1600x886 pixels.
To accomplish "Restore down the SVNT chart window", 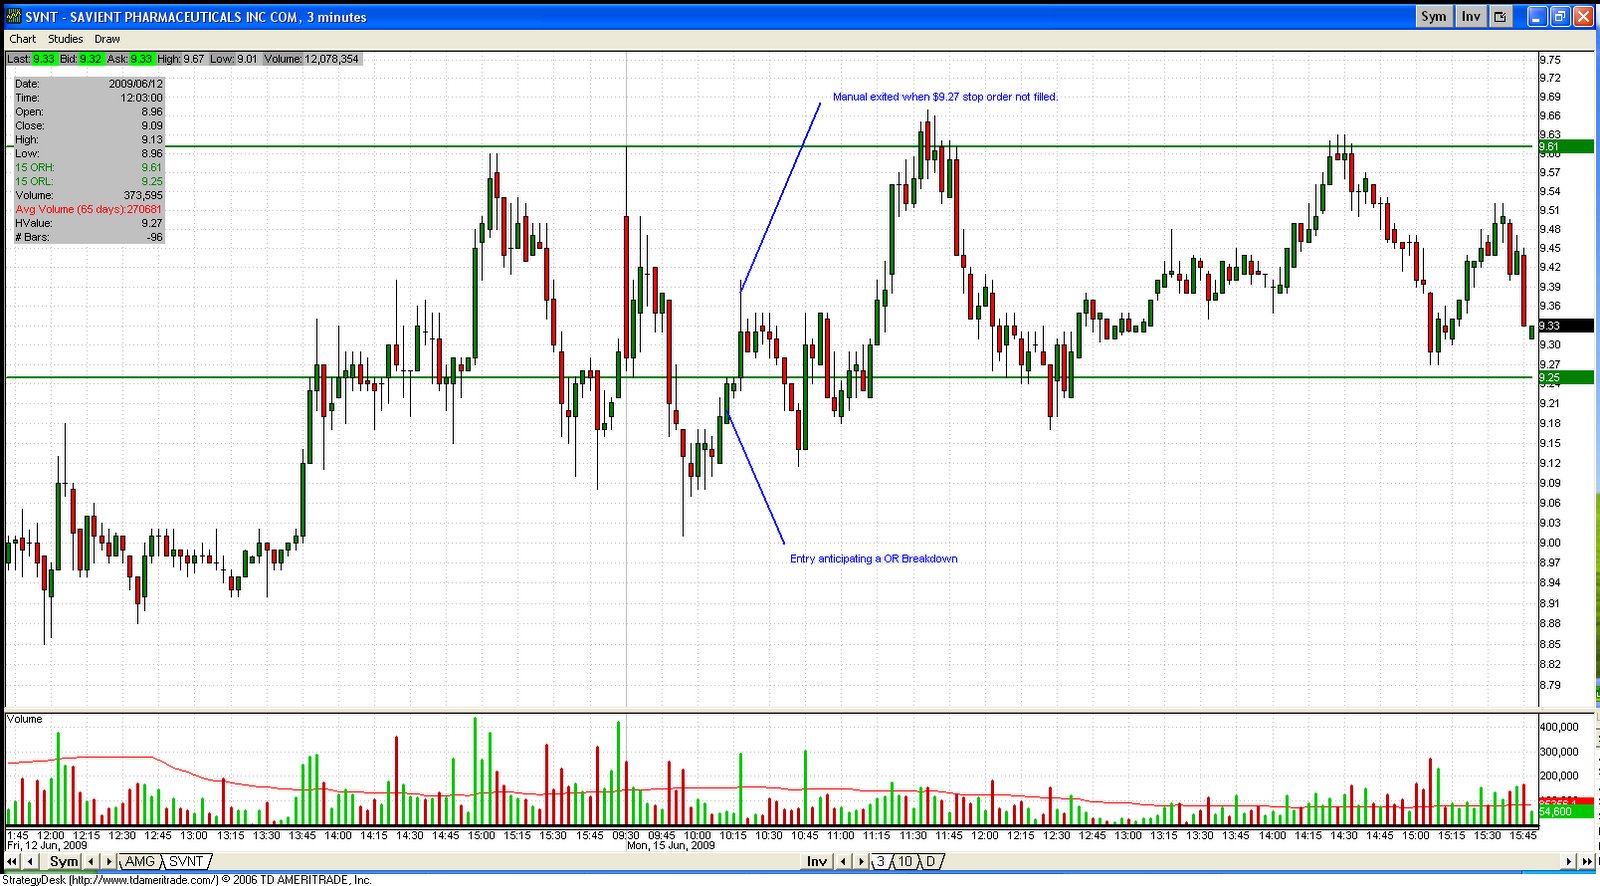I will [x=1559, y=16].
